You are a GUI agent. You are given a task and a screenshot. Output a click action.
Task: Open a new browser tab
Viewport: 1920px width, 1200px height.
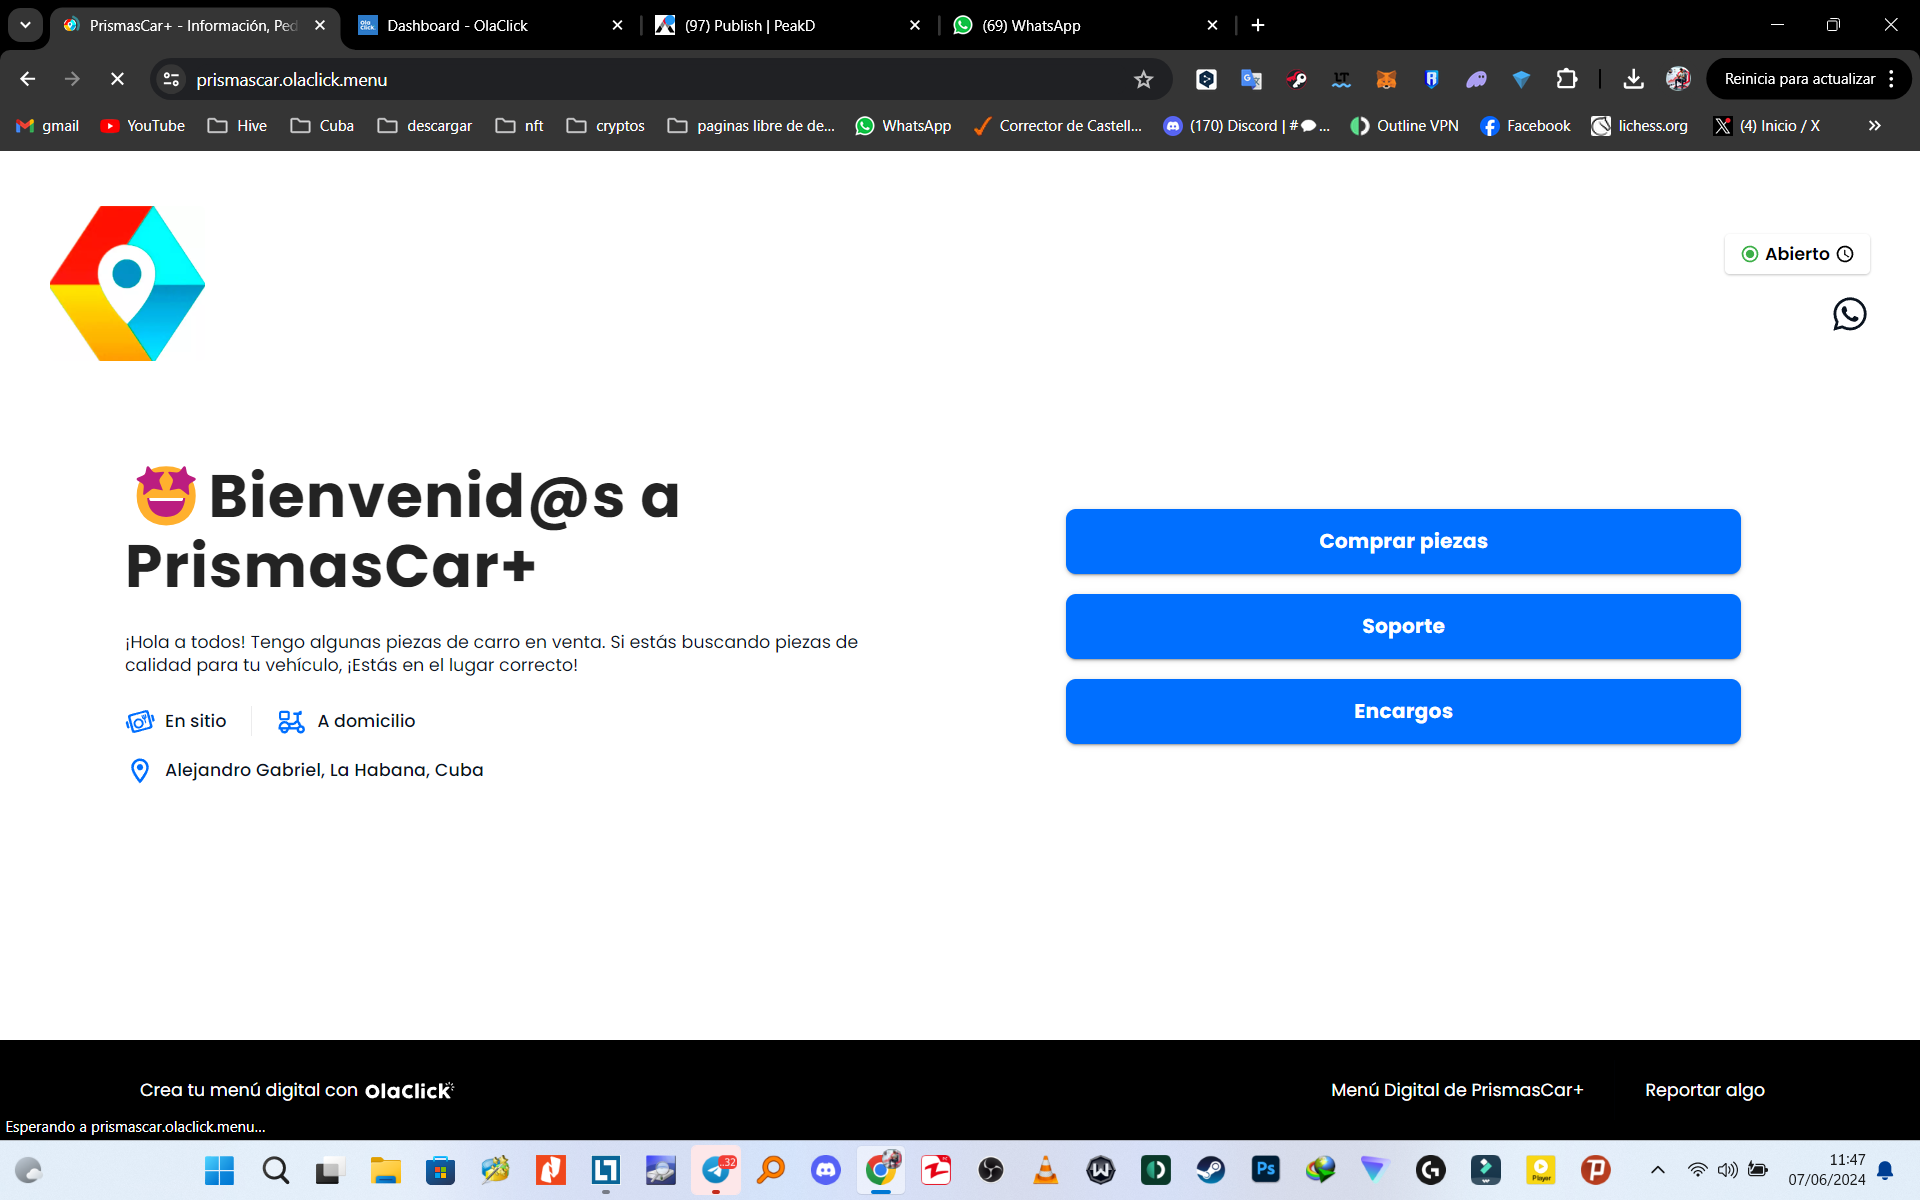click(1258, 25)
